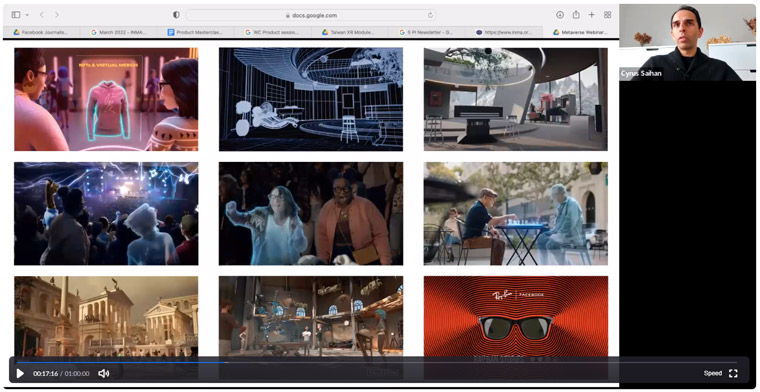Open the virtual concert crowd image
760x392 pixels.
(x=106, y=214)
